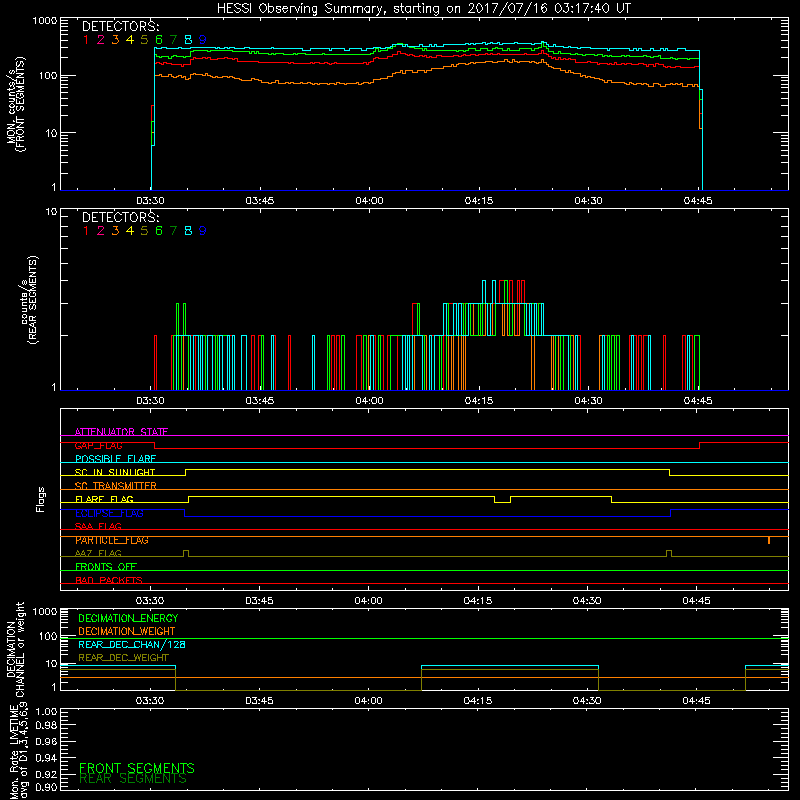Click the DECIMATION_WEIGHT legend label
Screen dimensions: 800x800
coord(127,632)
